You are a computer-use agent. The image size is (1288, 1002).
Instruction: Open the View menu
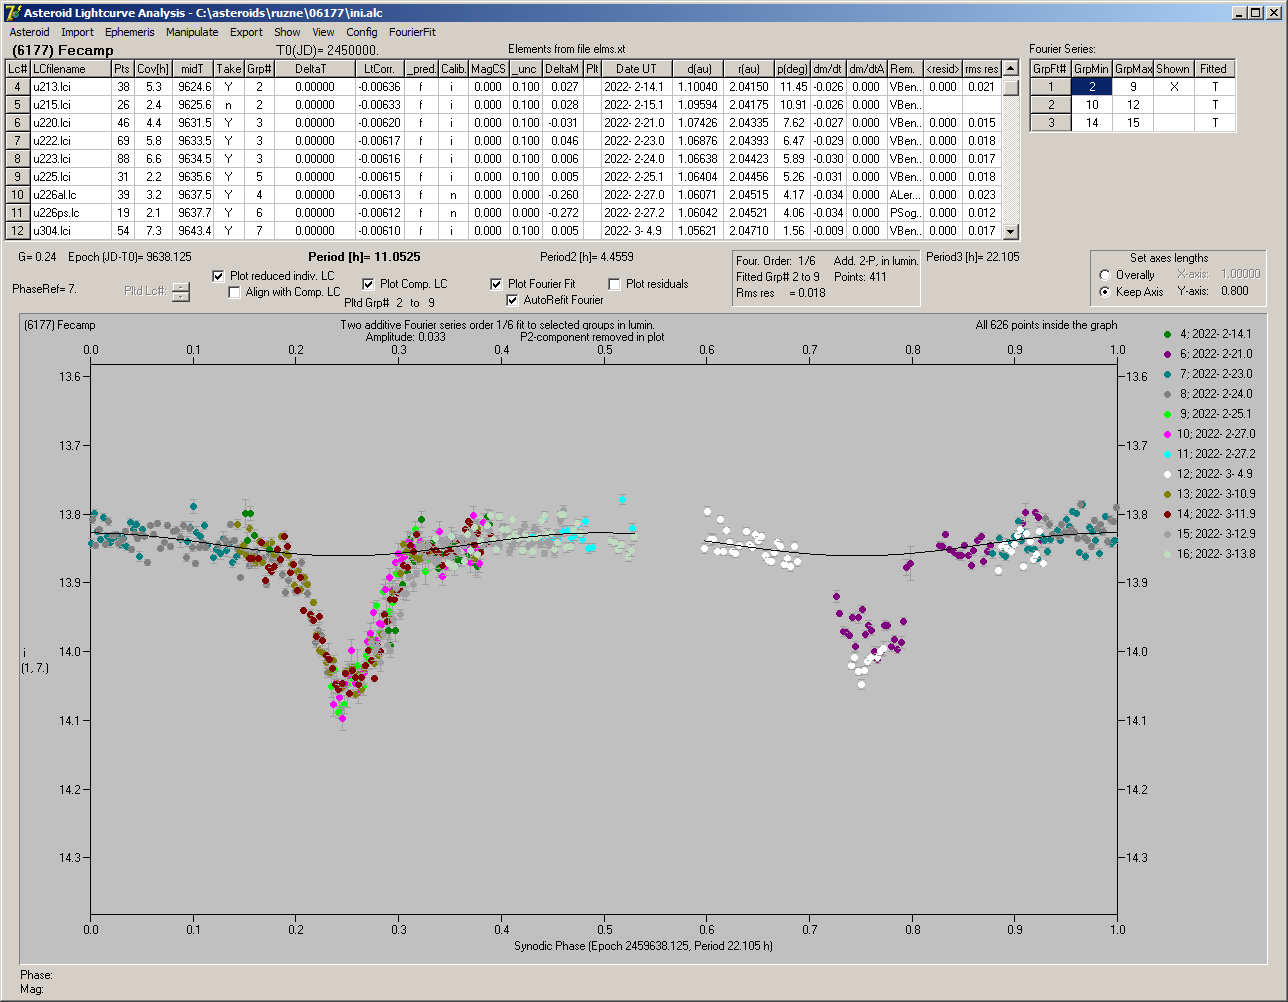(x=323, y=32)
